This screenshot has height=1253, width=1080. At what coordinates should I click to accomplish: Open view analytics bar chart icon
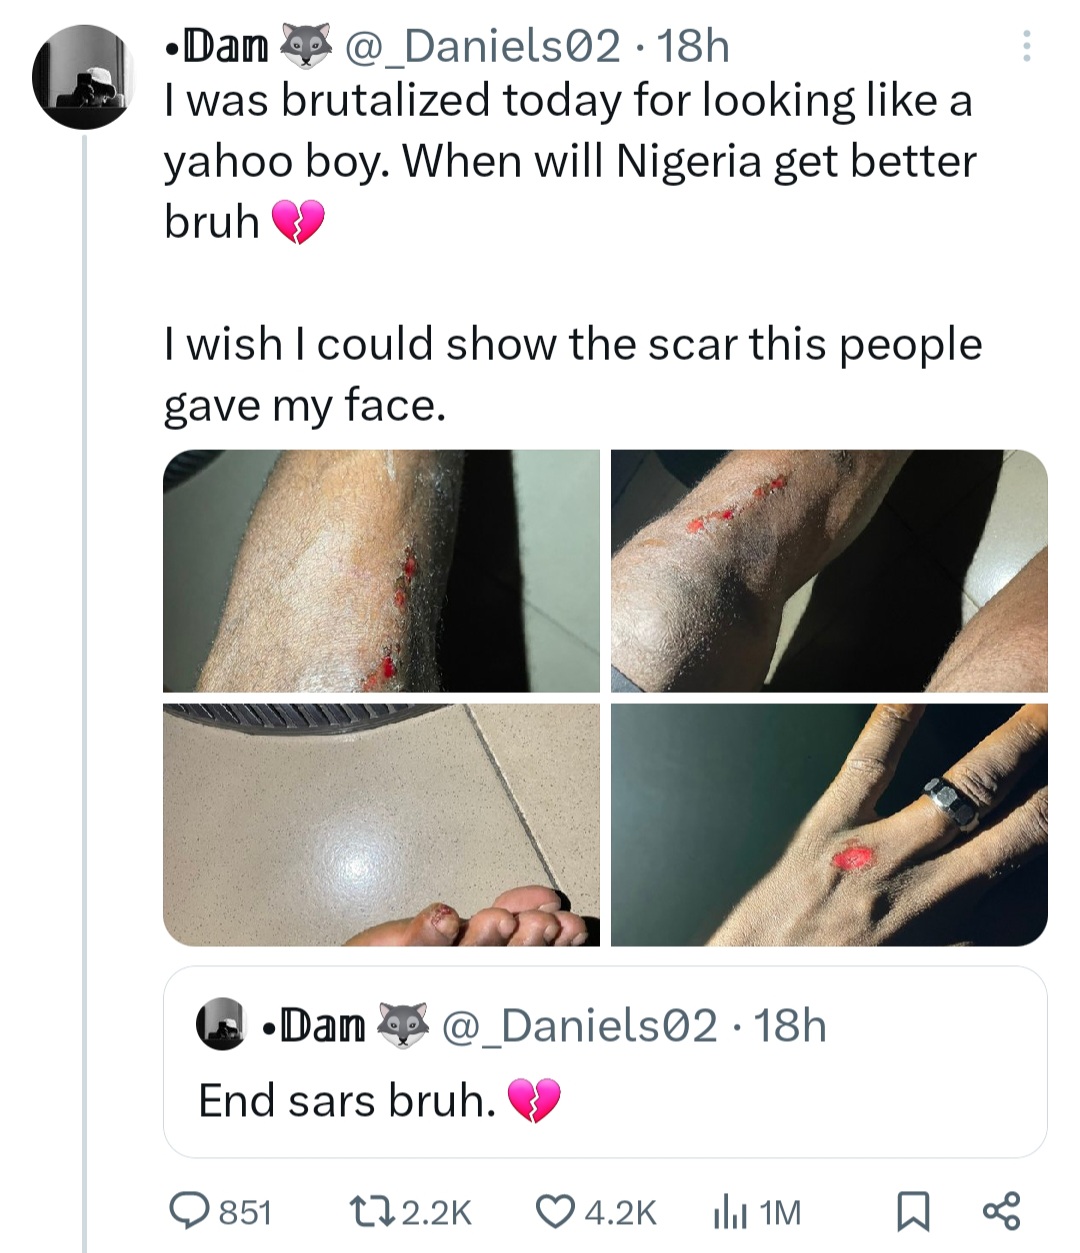click(729, 1213)
